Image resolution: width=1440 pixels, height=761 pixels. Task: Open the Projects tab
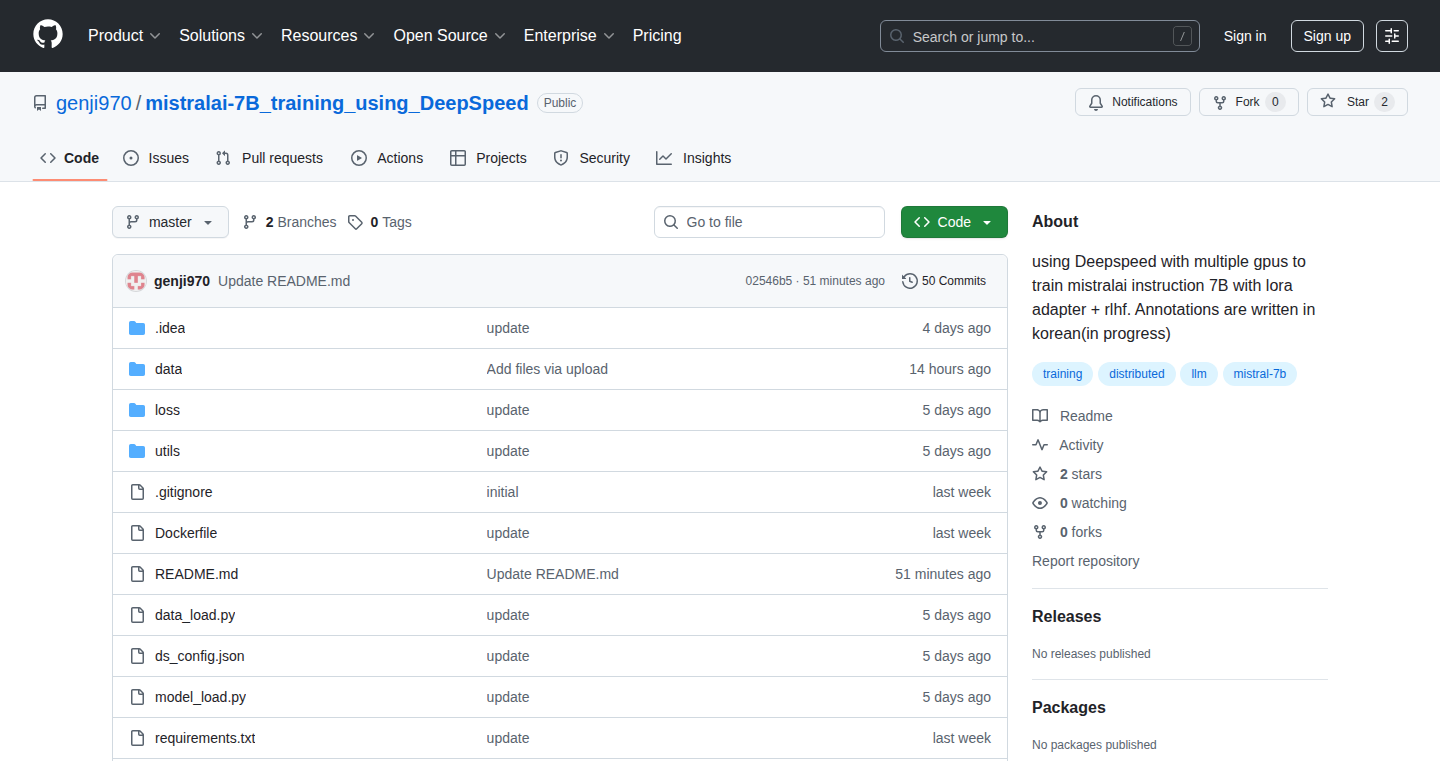tap(488, 158)
